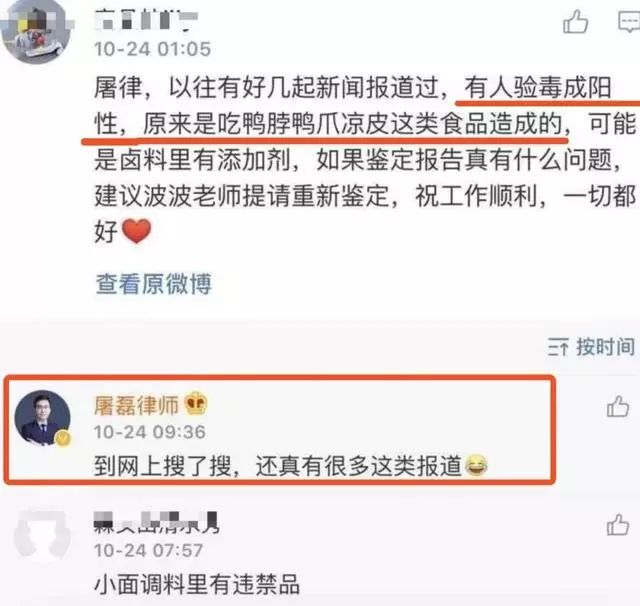Click the 10-24 09:36 timestamp
The width and height of the screenshot is (640, 606).
coord(149,432)
